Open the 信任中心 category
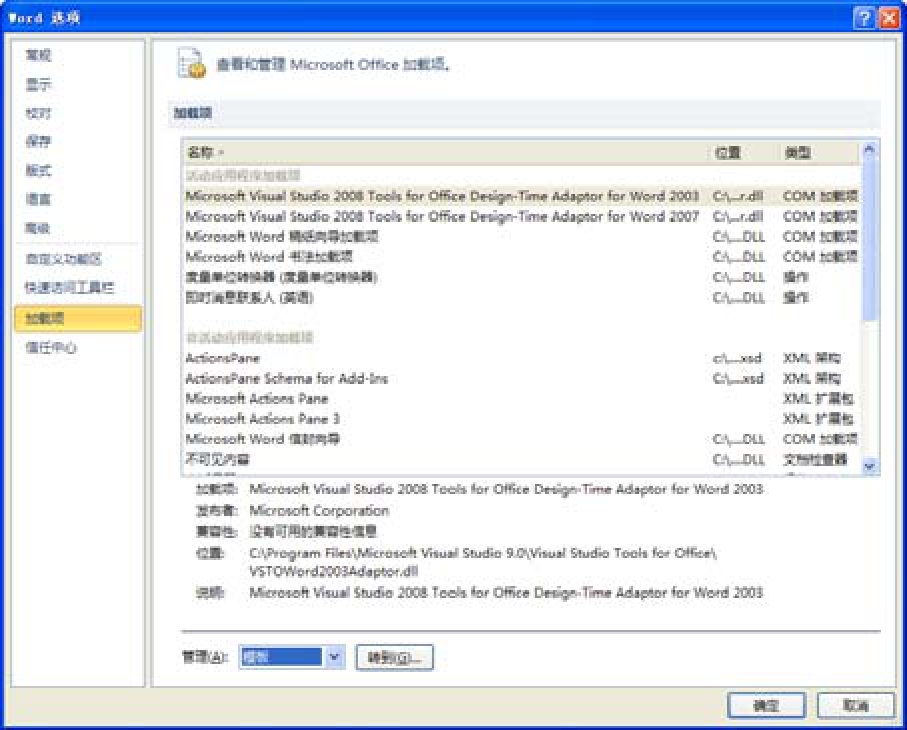This screenshot has height=730, width=907. pyautogui.click(x=51, y=348)
